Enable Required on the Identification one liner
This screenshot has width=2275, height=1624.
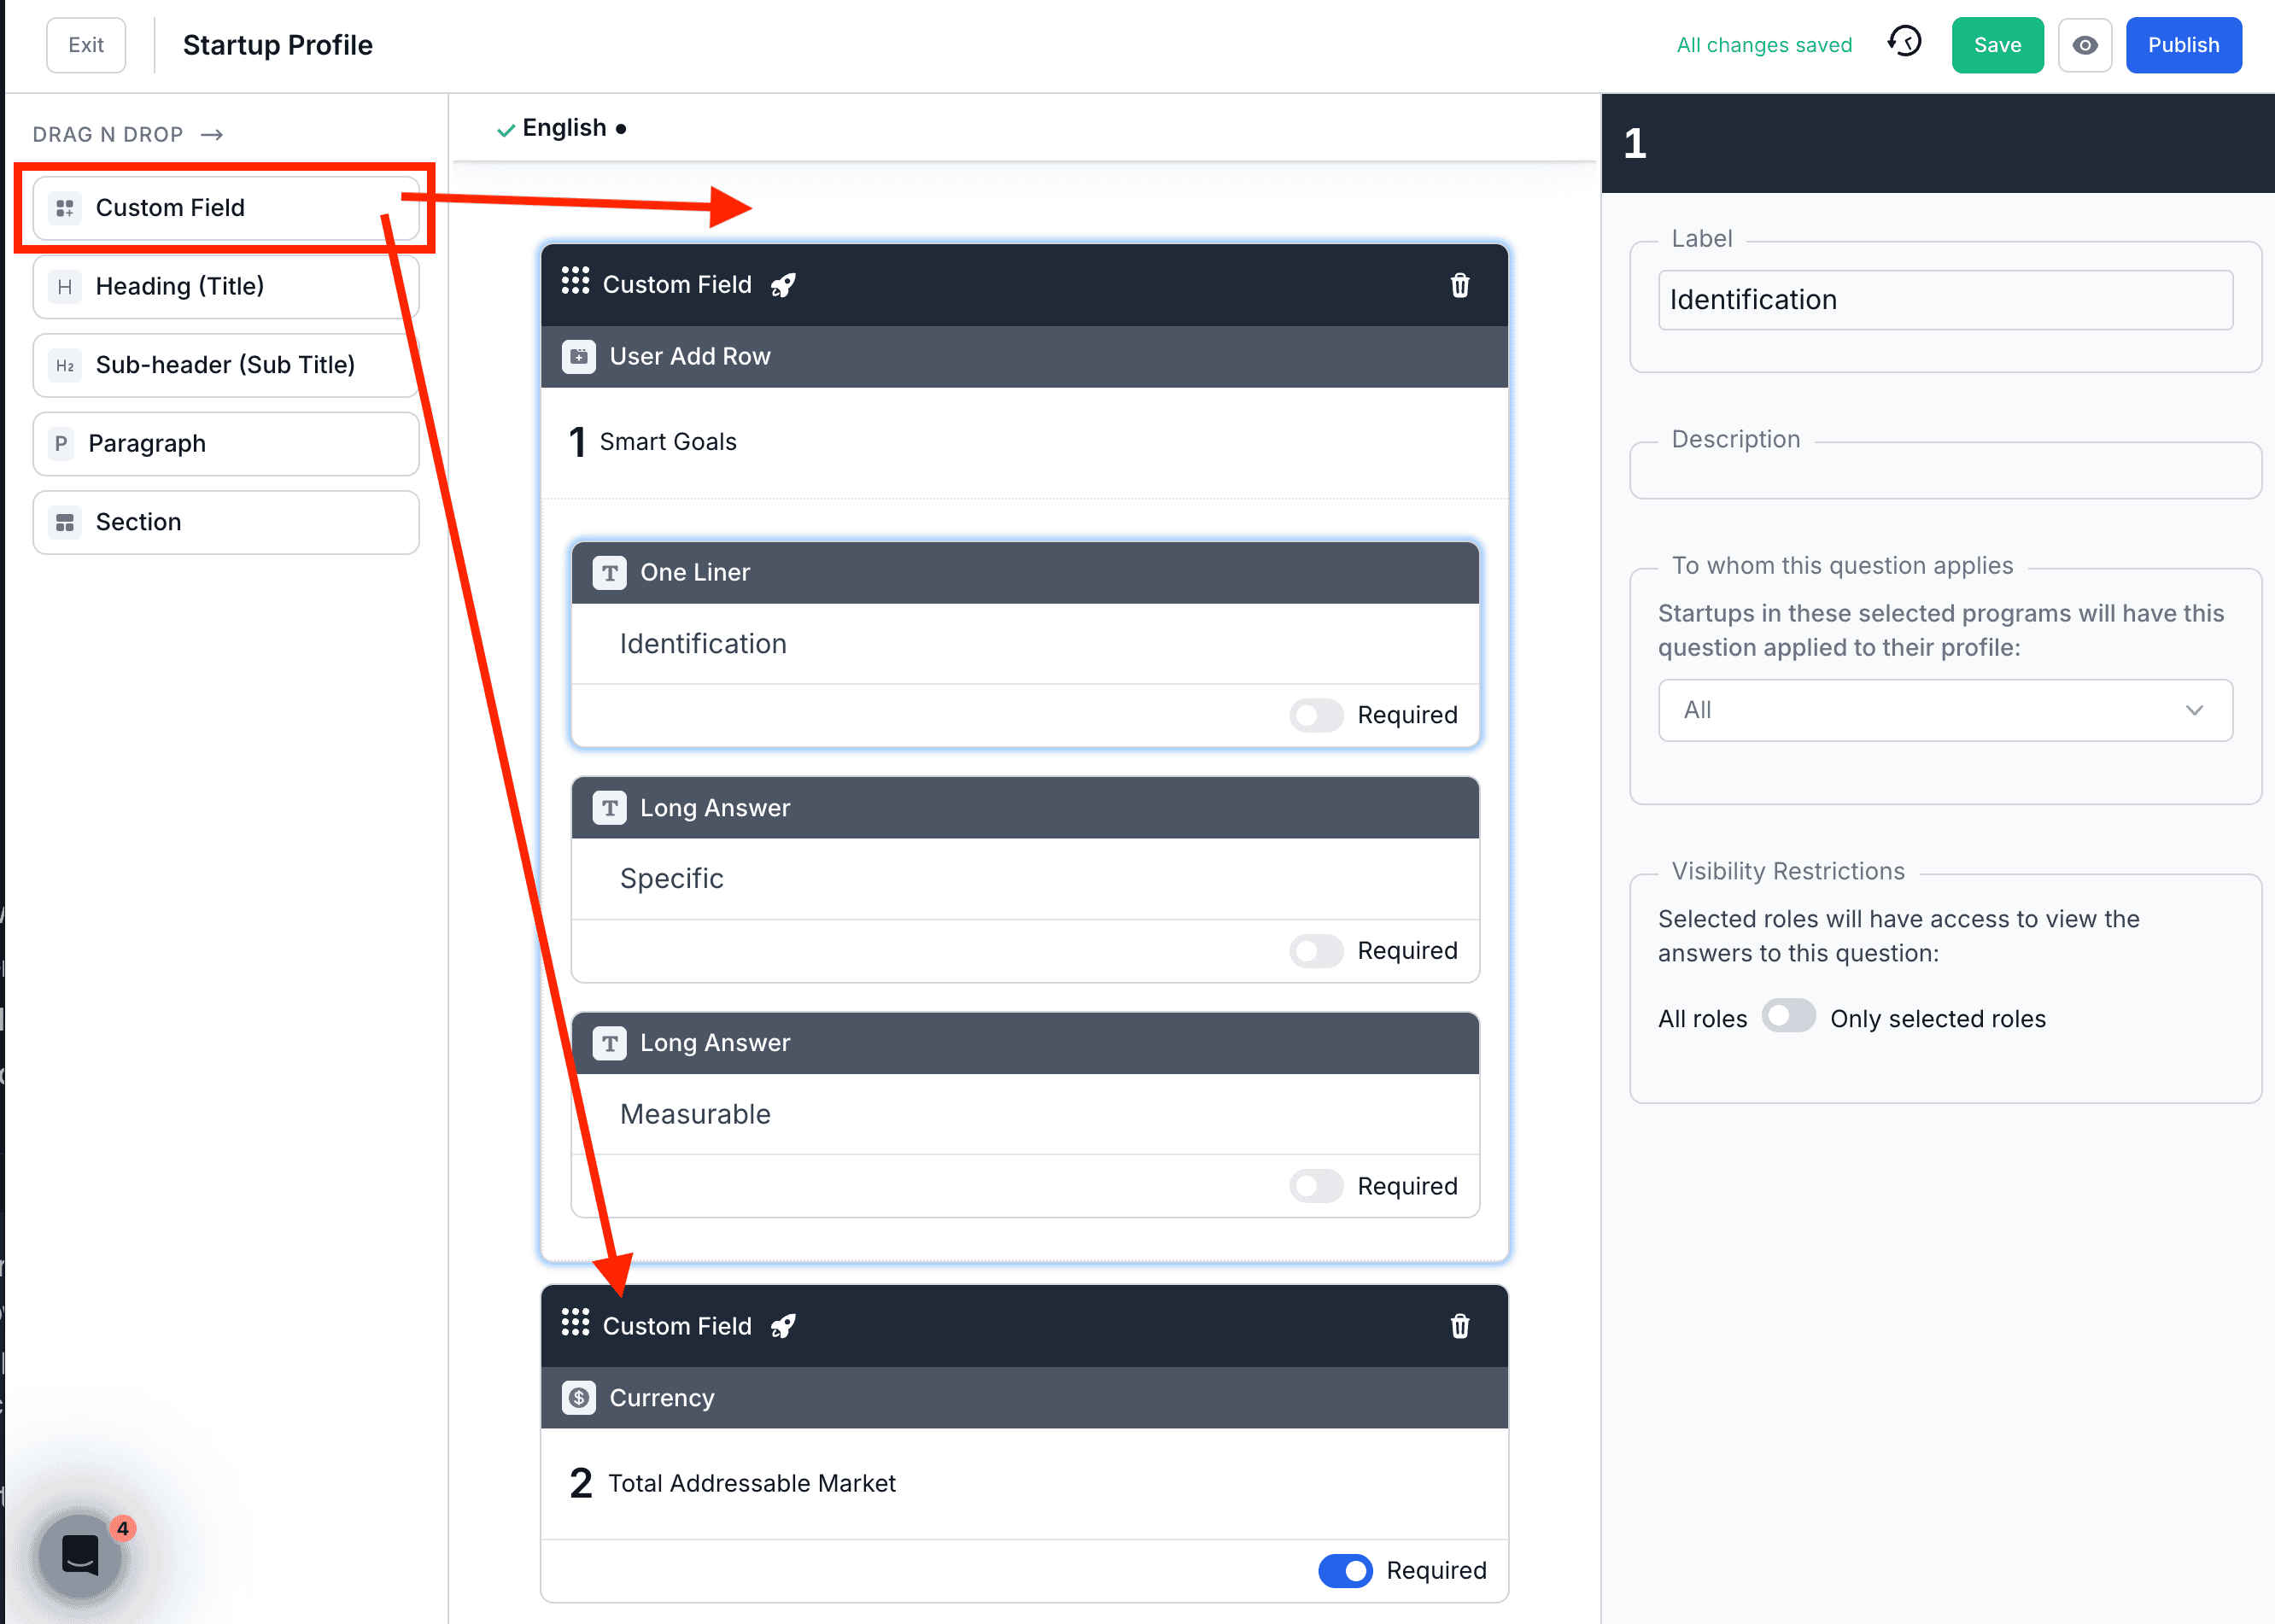1315,715
